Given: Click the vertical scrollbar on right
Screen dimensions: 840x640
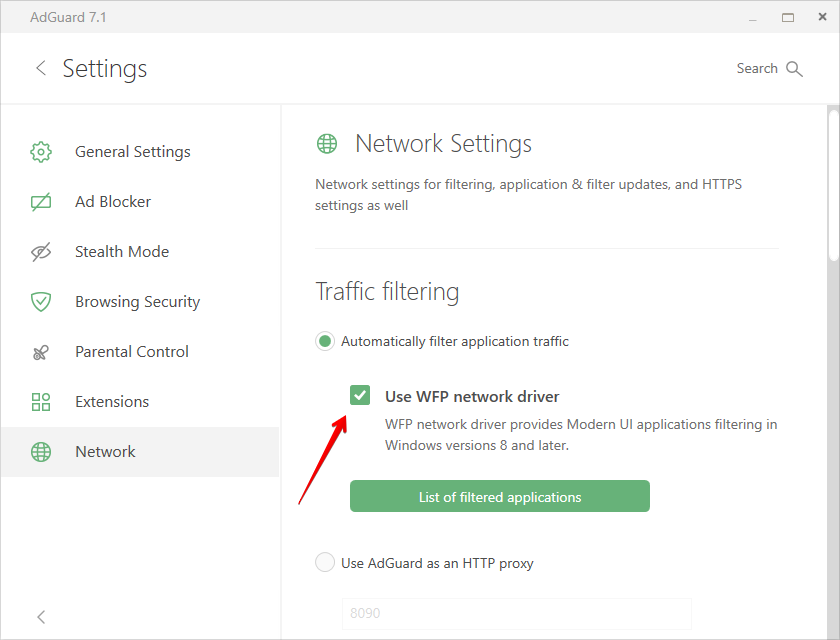Looking at the screenshot, I should point(834,185).
